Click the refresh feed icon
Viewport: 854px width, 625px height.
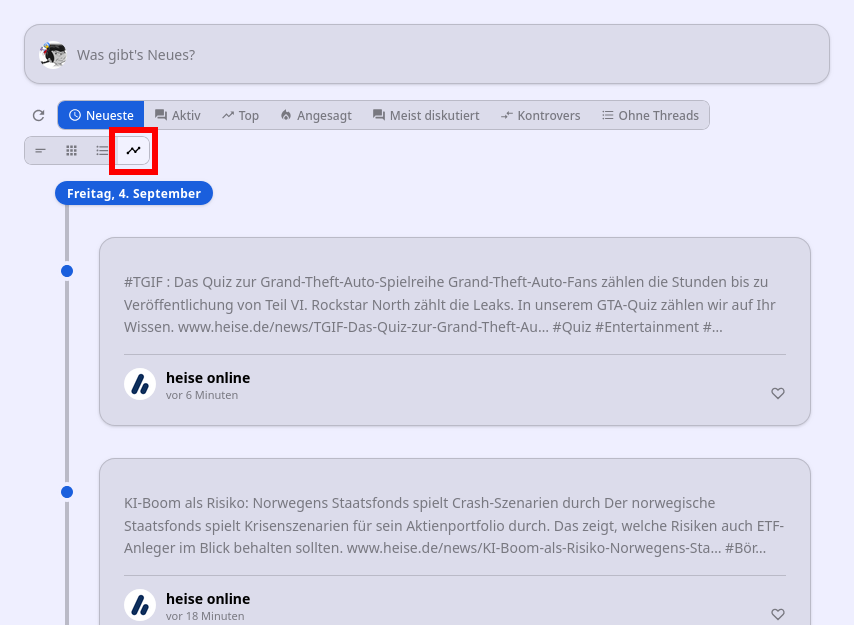tap(38, 115)
